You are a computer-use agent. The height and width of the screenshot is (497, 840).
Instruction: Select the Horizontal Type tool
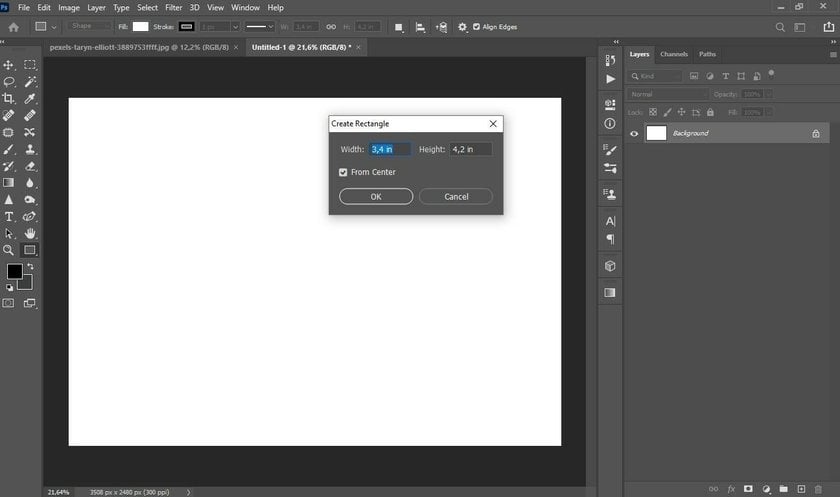point(9,217)
